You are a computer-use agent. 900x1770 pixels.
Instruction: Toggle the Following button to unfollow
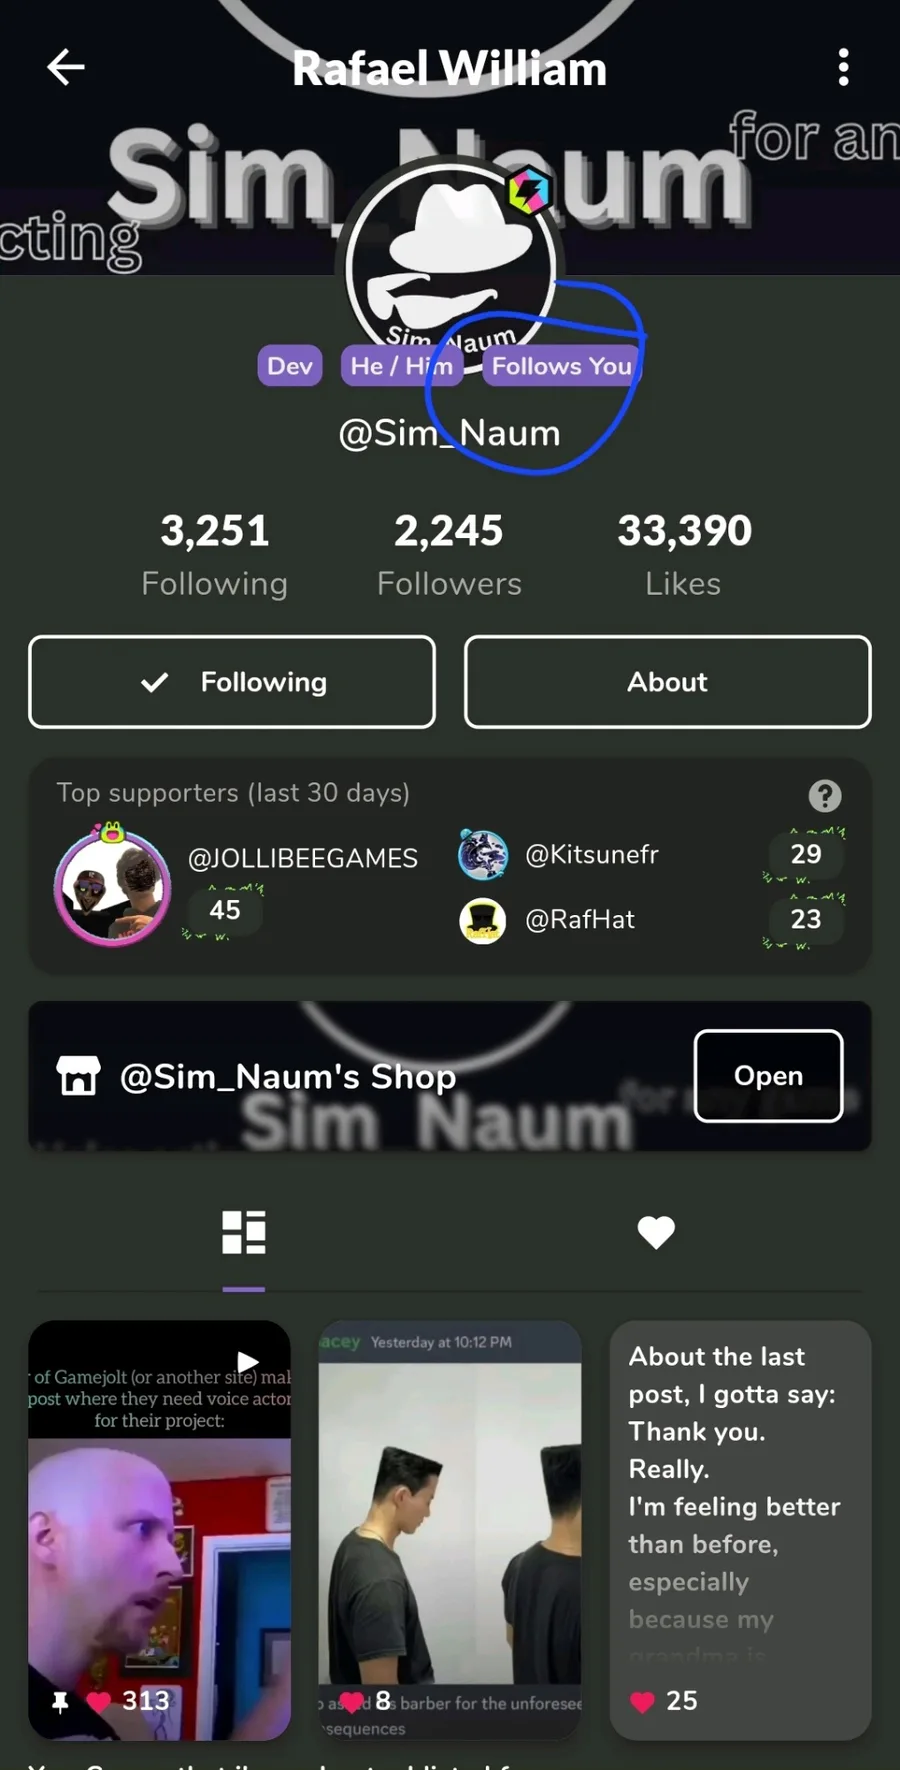click(x=232, y=682)
